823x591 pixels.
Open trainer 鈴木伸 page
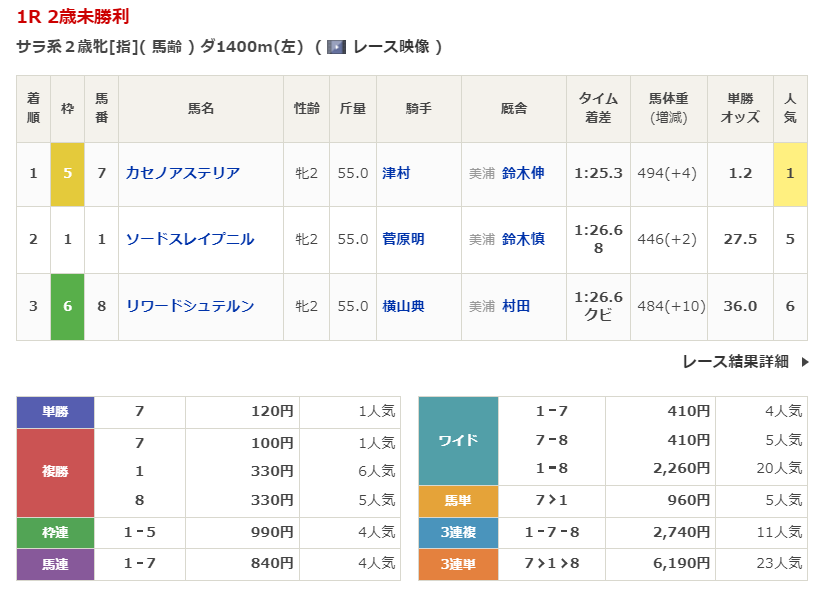523,173
